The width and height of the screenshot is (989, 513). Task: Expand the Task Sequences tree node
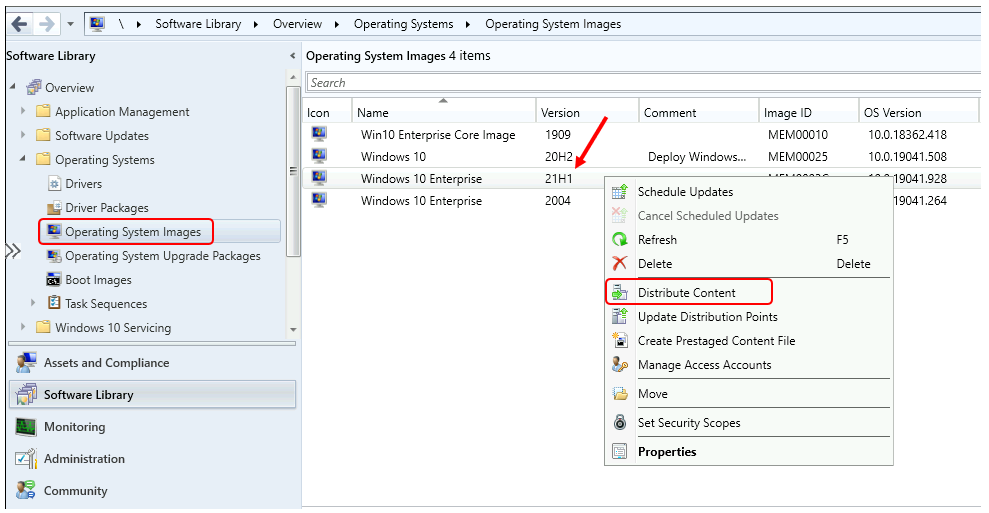33,303
